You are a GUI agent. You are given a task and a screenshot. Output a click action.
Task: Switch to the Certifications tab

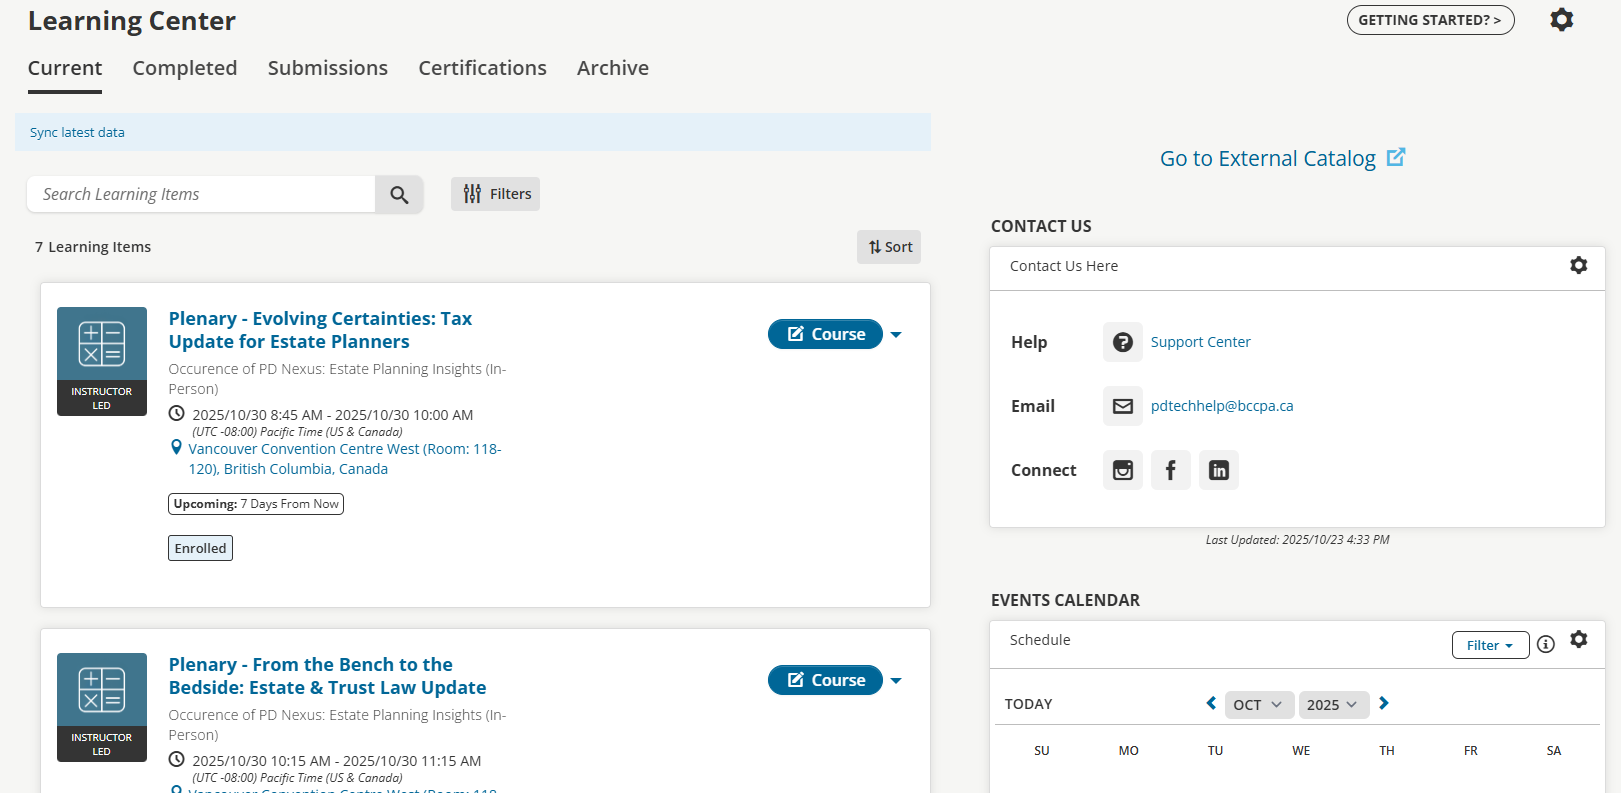482,68
